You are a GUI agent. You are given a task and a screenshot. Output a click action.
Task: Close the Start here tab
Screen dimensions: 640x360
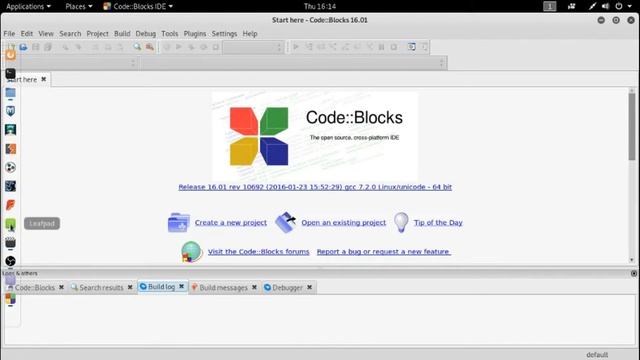[44, 79]
